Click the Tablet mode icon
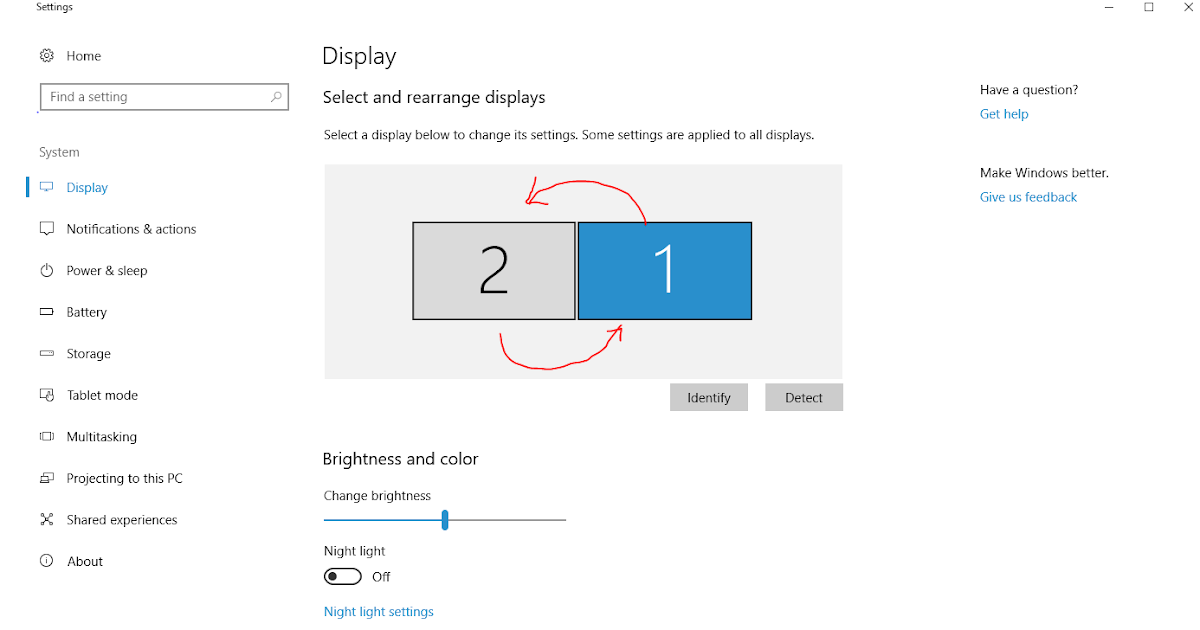Image resolution: width=1200 pixels, height=630 pixels. pos(46,395)
